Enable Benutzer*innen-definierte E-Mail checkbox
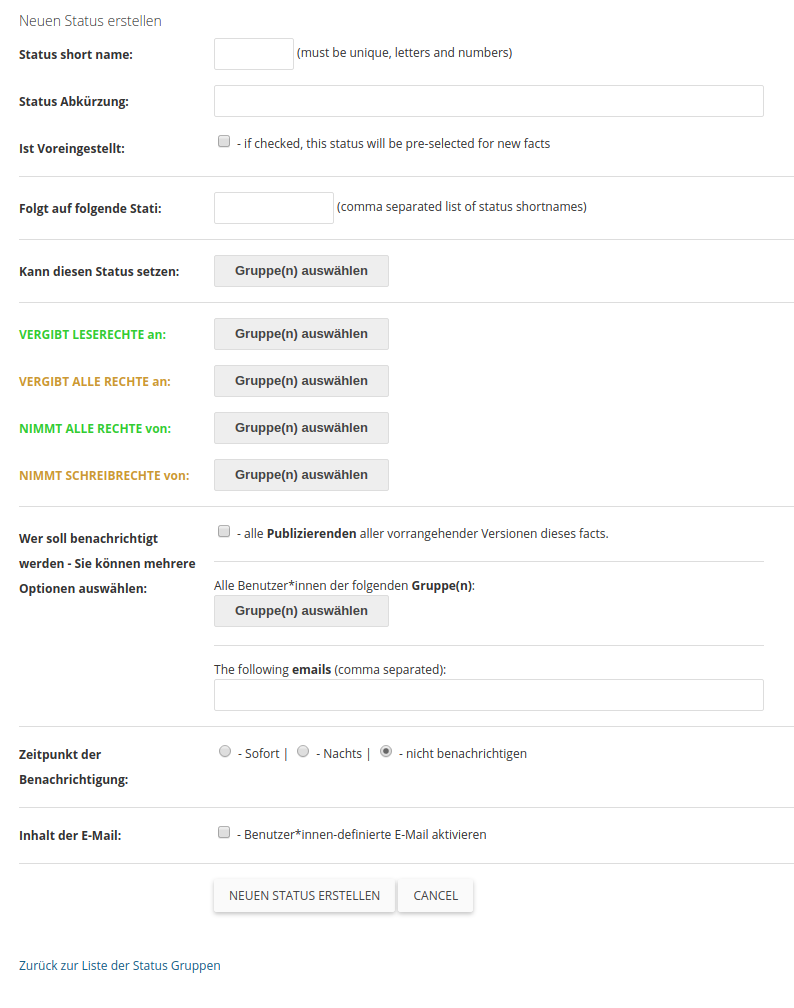This screenshot has width=794, height=1008. [x=224, y=832]
